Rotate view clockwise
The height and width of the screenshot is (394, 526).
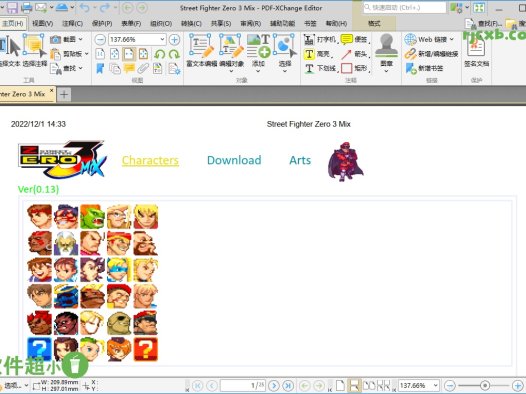[x=174, y=54]
